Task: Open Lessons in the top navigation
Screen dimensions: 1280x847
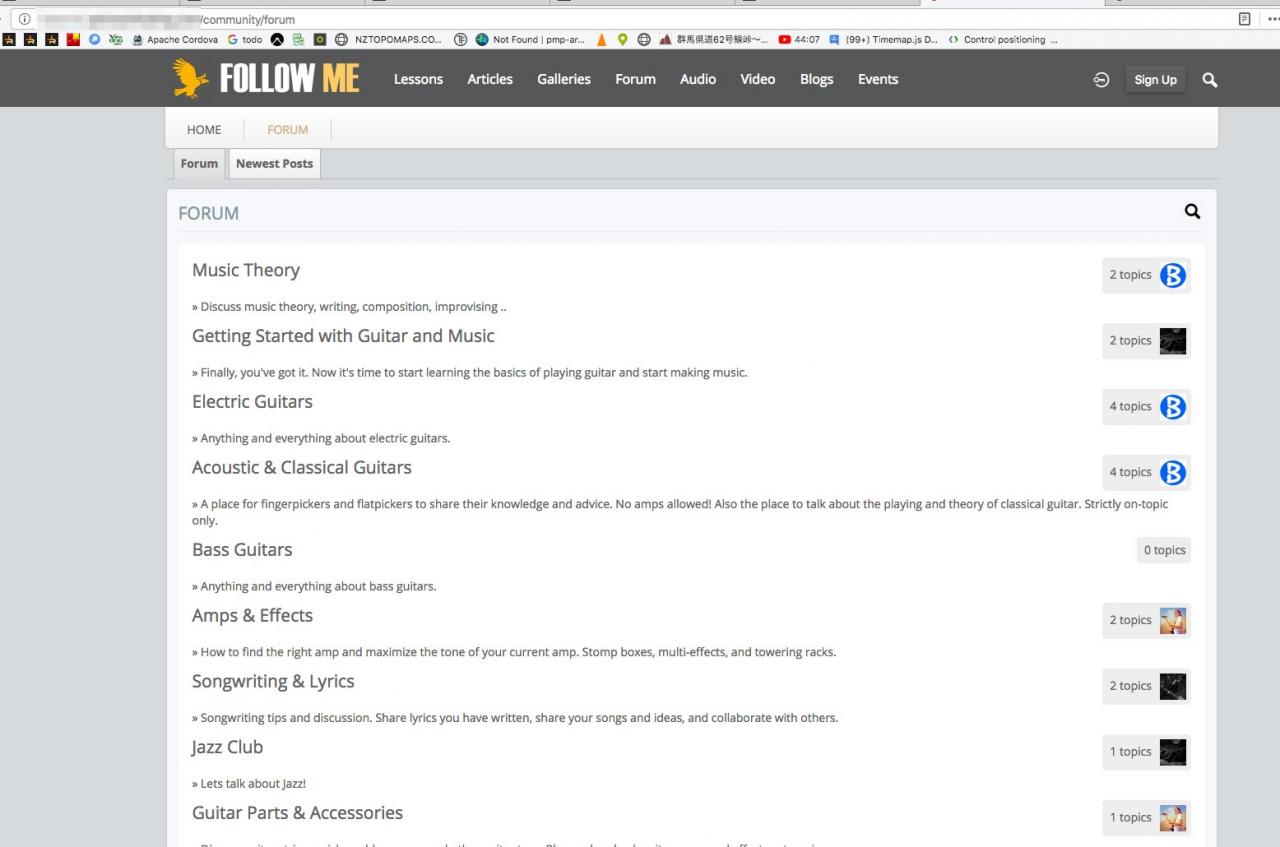Action: pyautogui.click(x=418, y=79)
